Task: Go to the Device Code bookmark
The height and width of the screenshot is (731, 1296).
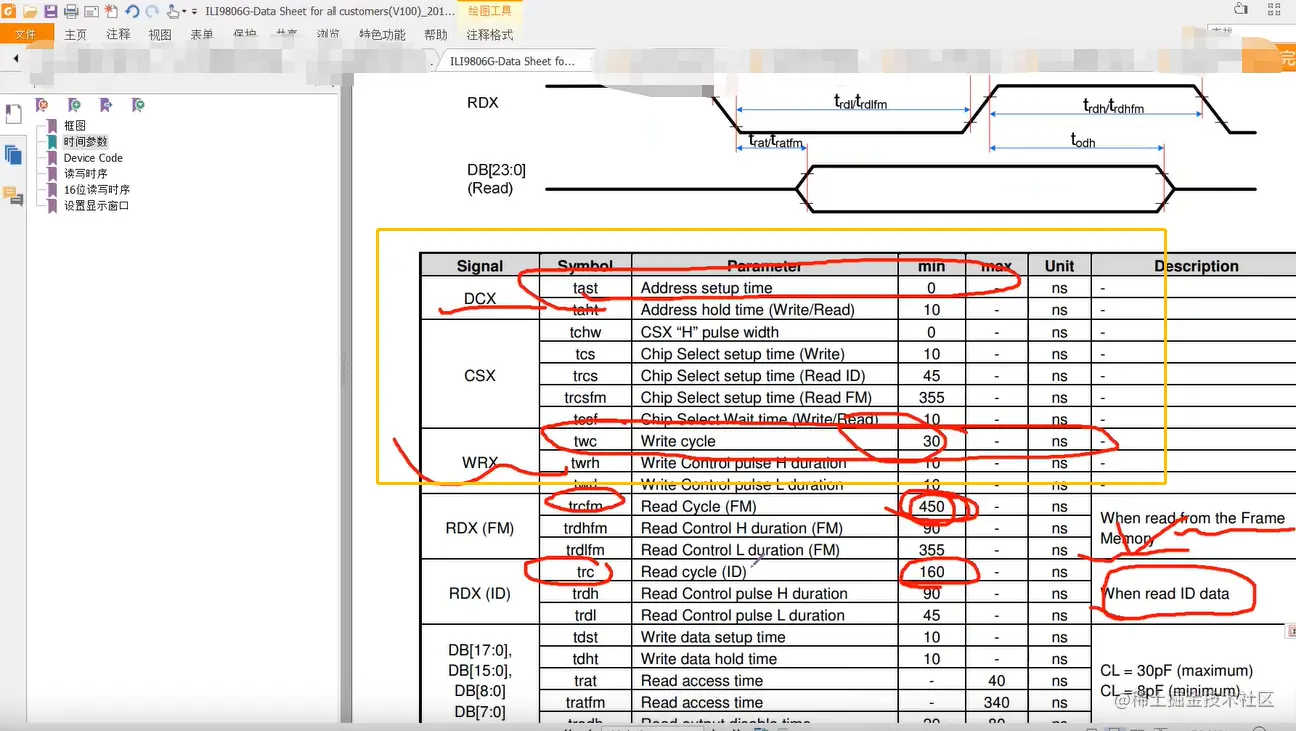Action: 93,158
